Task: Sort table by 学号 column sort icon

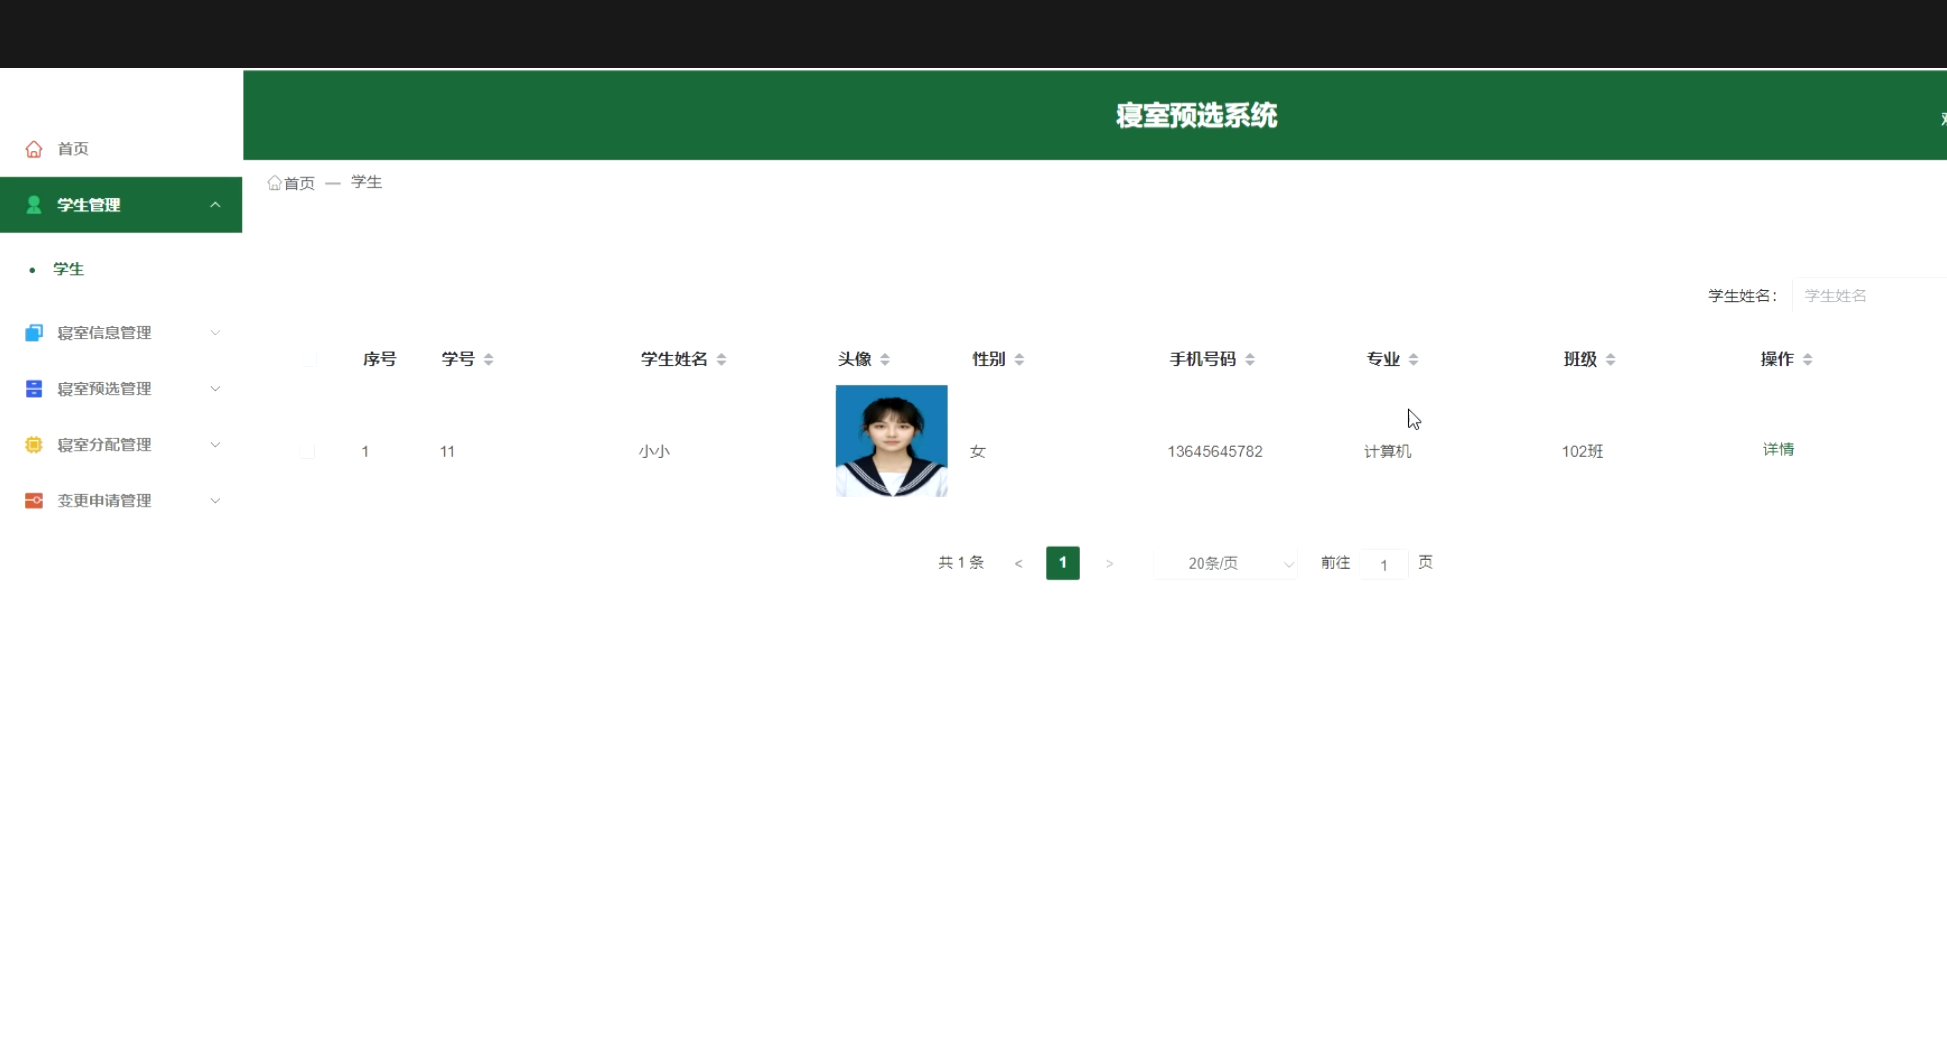Action: point(488,360)
